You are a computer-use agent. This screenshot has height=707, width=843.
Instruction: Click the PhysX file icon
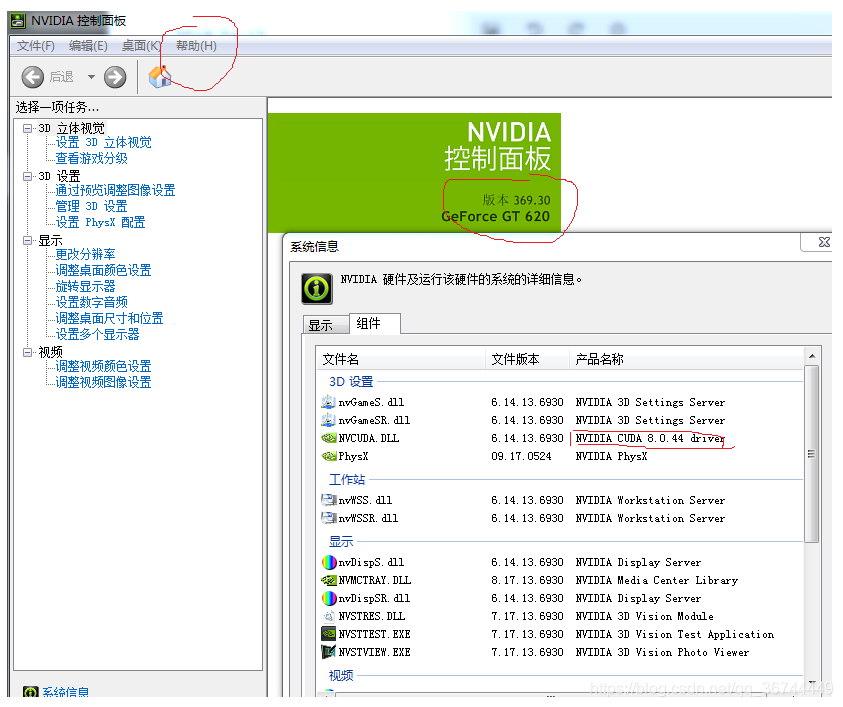tap(328, 456)
